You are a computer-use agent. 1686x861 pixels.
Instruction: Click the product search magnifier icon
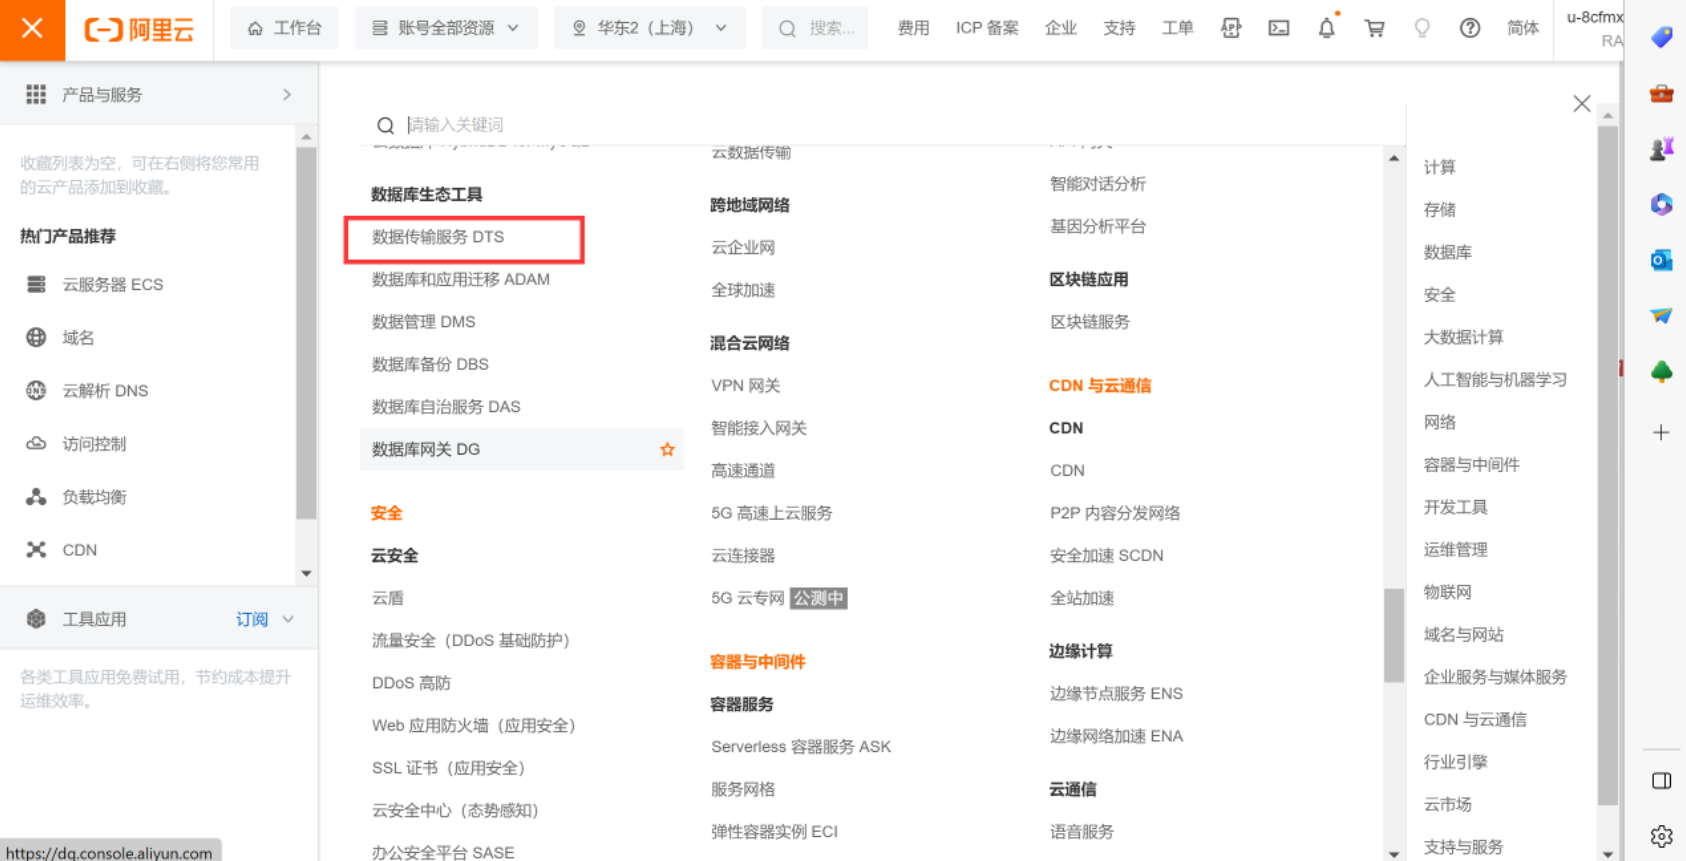(385, 125)
